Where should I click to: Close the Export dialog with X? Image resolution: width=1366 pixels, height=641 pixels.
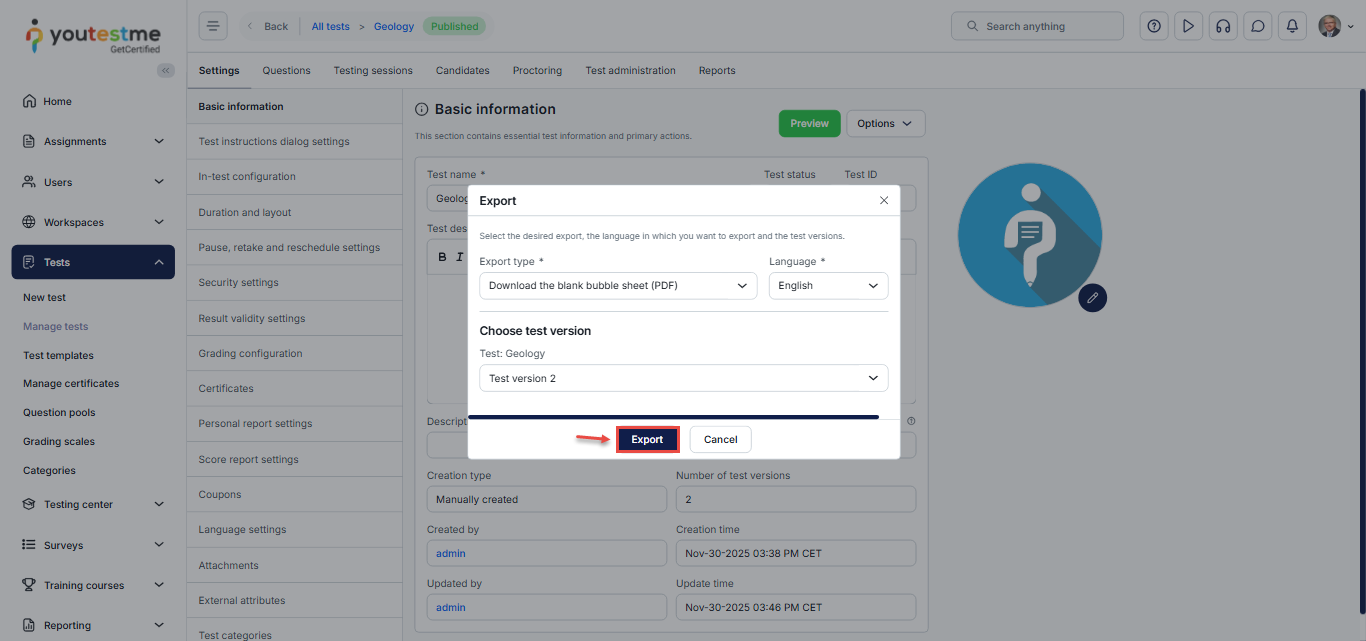pyautogui.click(x=884, y=200)
